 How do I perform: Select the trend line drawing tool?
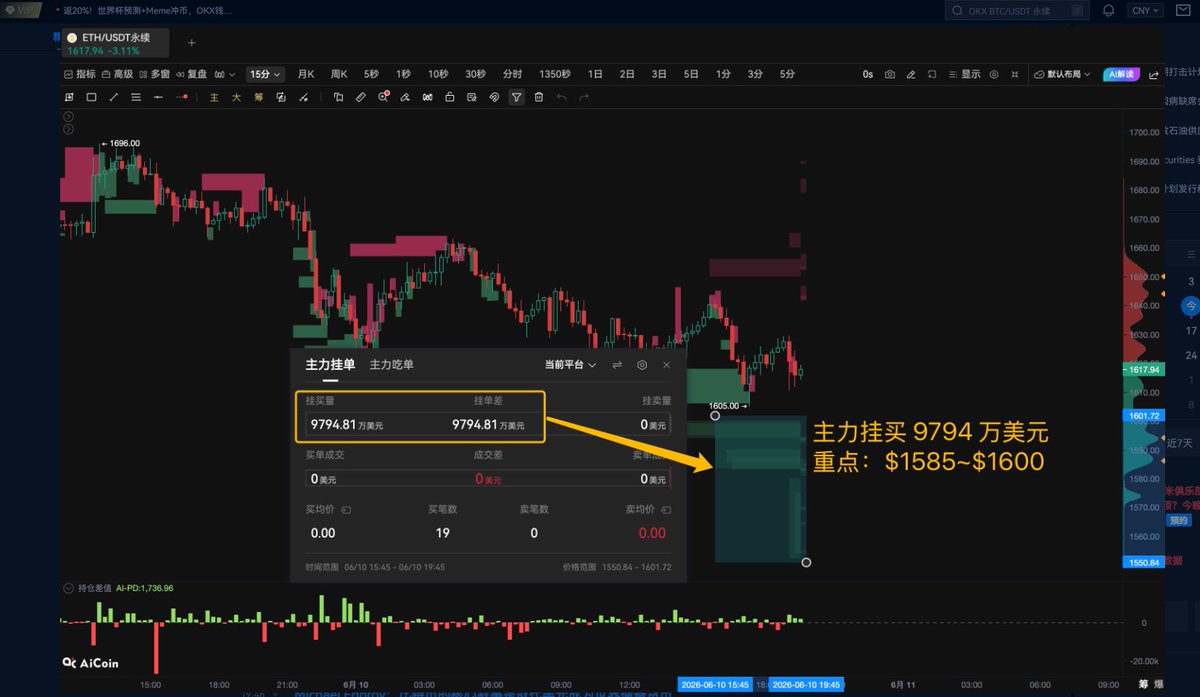click(113, 97)
